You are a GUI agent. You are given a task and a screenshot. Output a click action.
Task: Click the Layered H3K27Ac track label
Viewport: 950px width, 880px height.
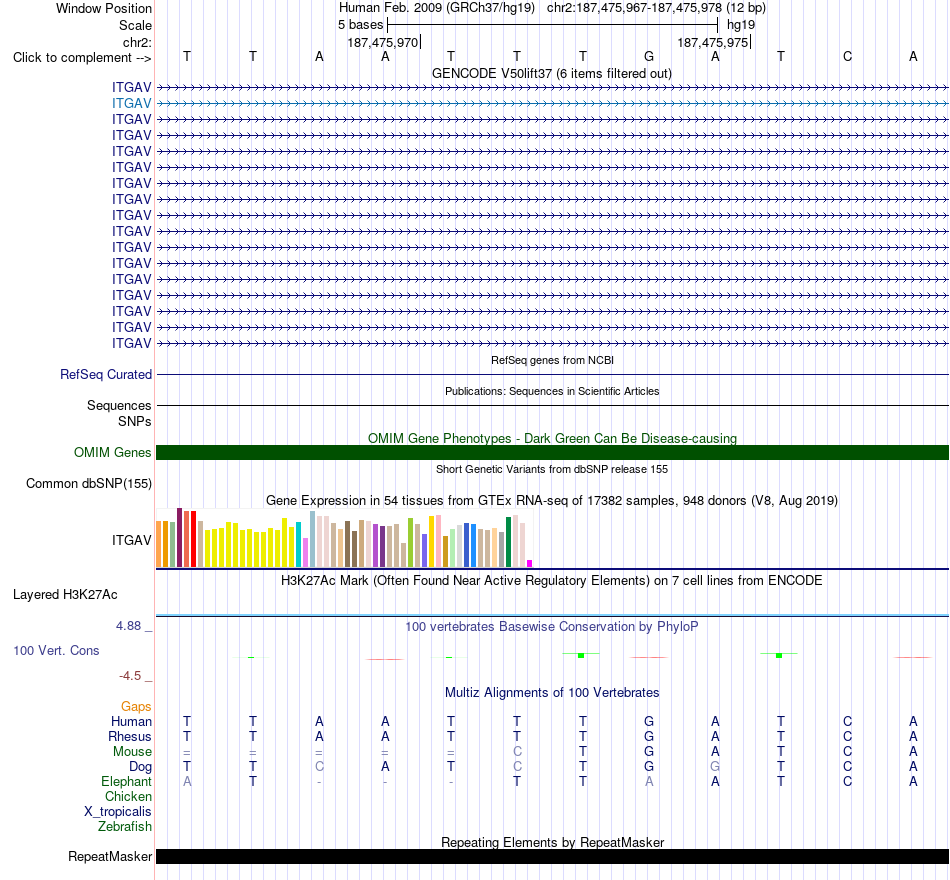click(65, 595)
